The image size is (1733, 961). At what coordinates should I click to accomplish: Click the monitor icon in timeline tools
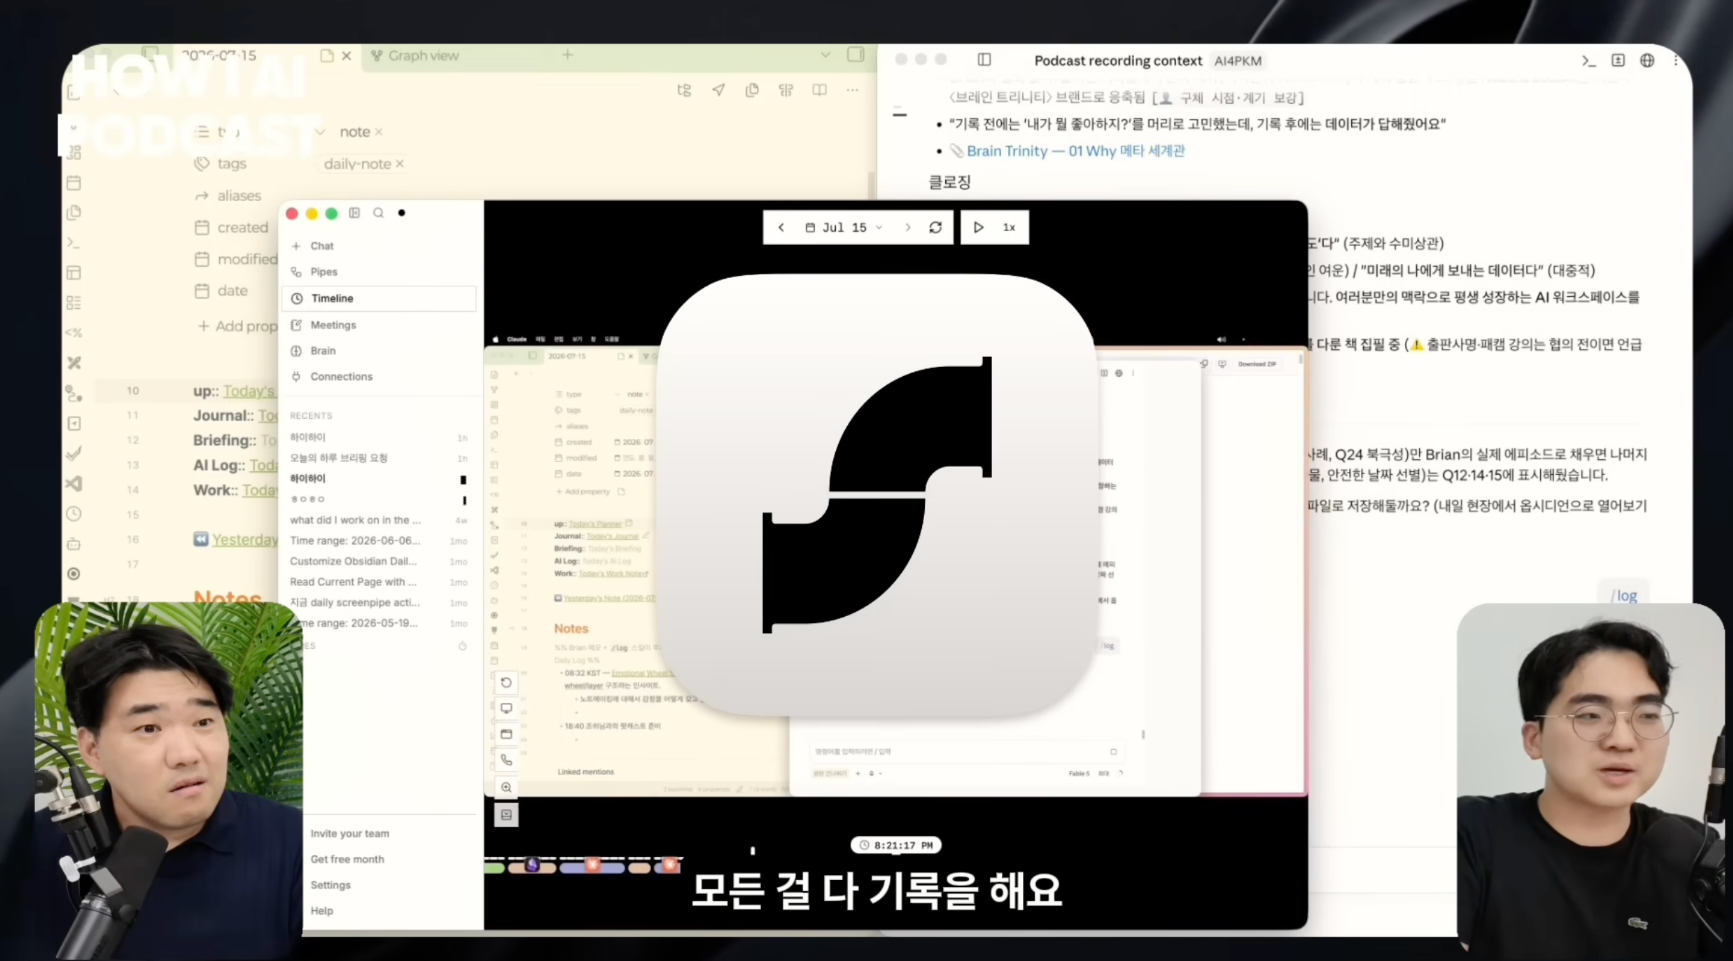click(506, 709)
